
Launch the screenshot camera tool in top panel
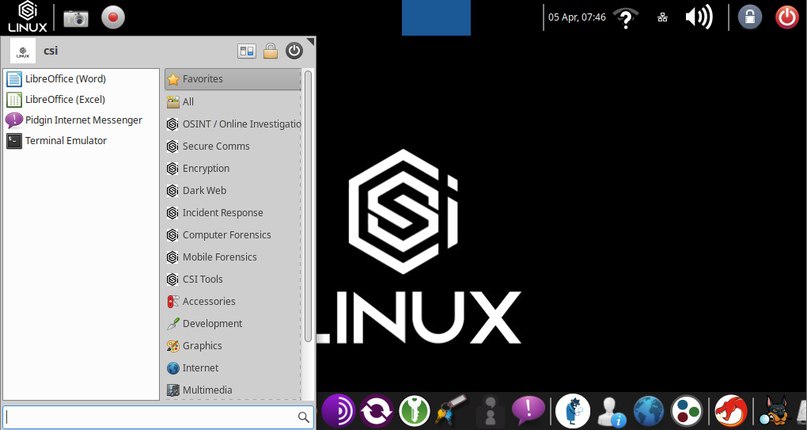(x=76, y=18)
